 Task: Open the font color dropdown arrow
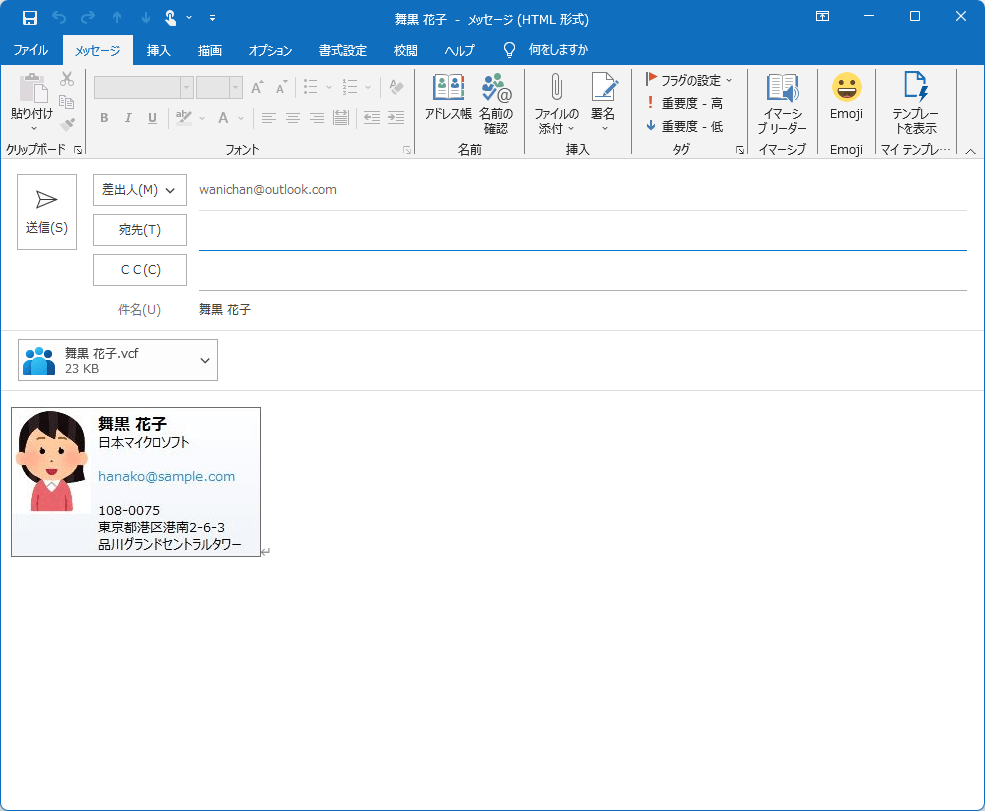241,118
